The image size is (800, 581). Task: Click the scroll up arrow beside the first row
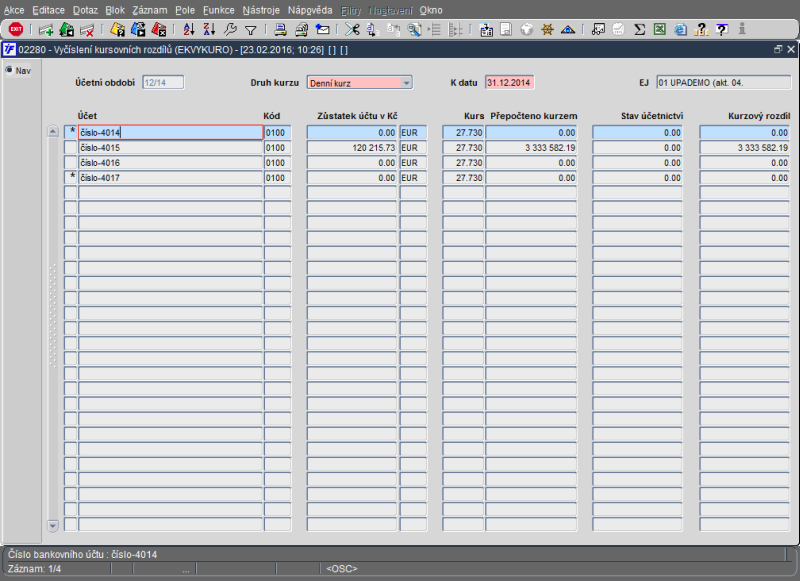click(x=53, y=132)
